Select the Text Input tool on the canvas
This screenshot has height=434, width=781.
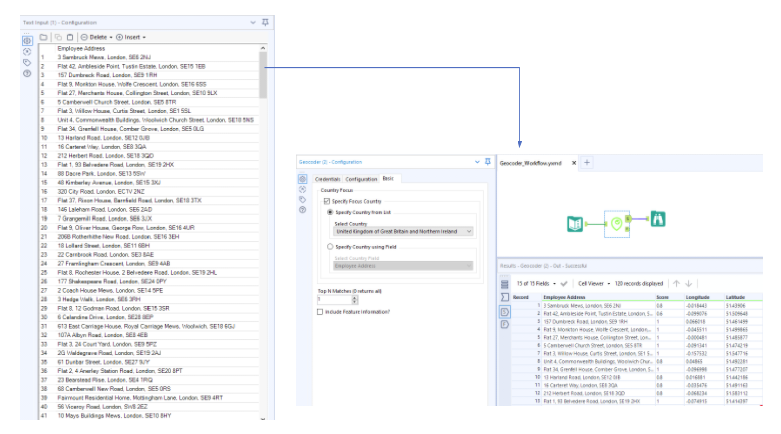click(x=575, y=224)
